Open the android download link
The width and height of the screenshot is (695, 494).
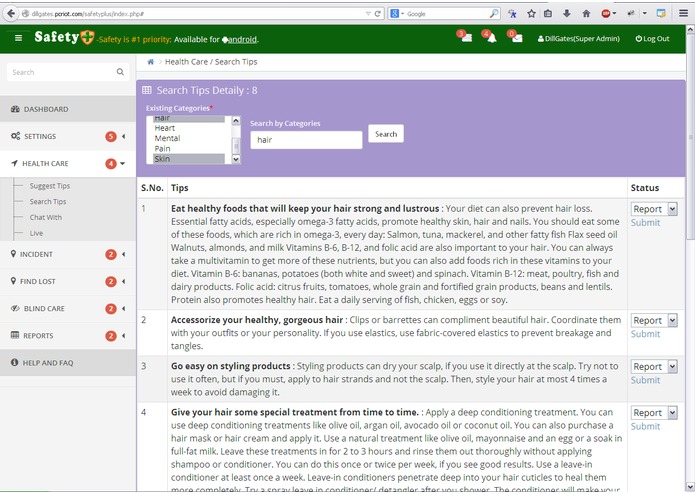pos(242,39)
